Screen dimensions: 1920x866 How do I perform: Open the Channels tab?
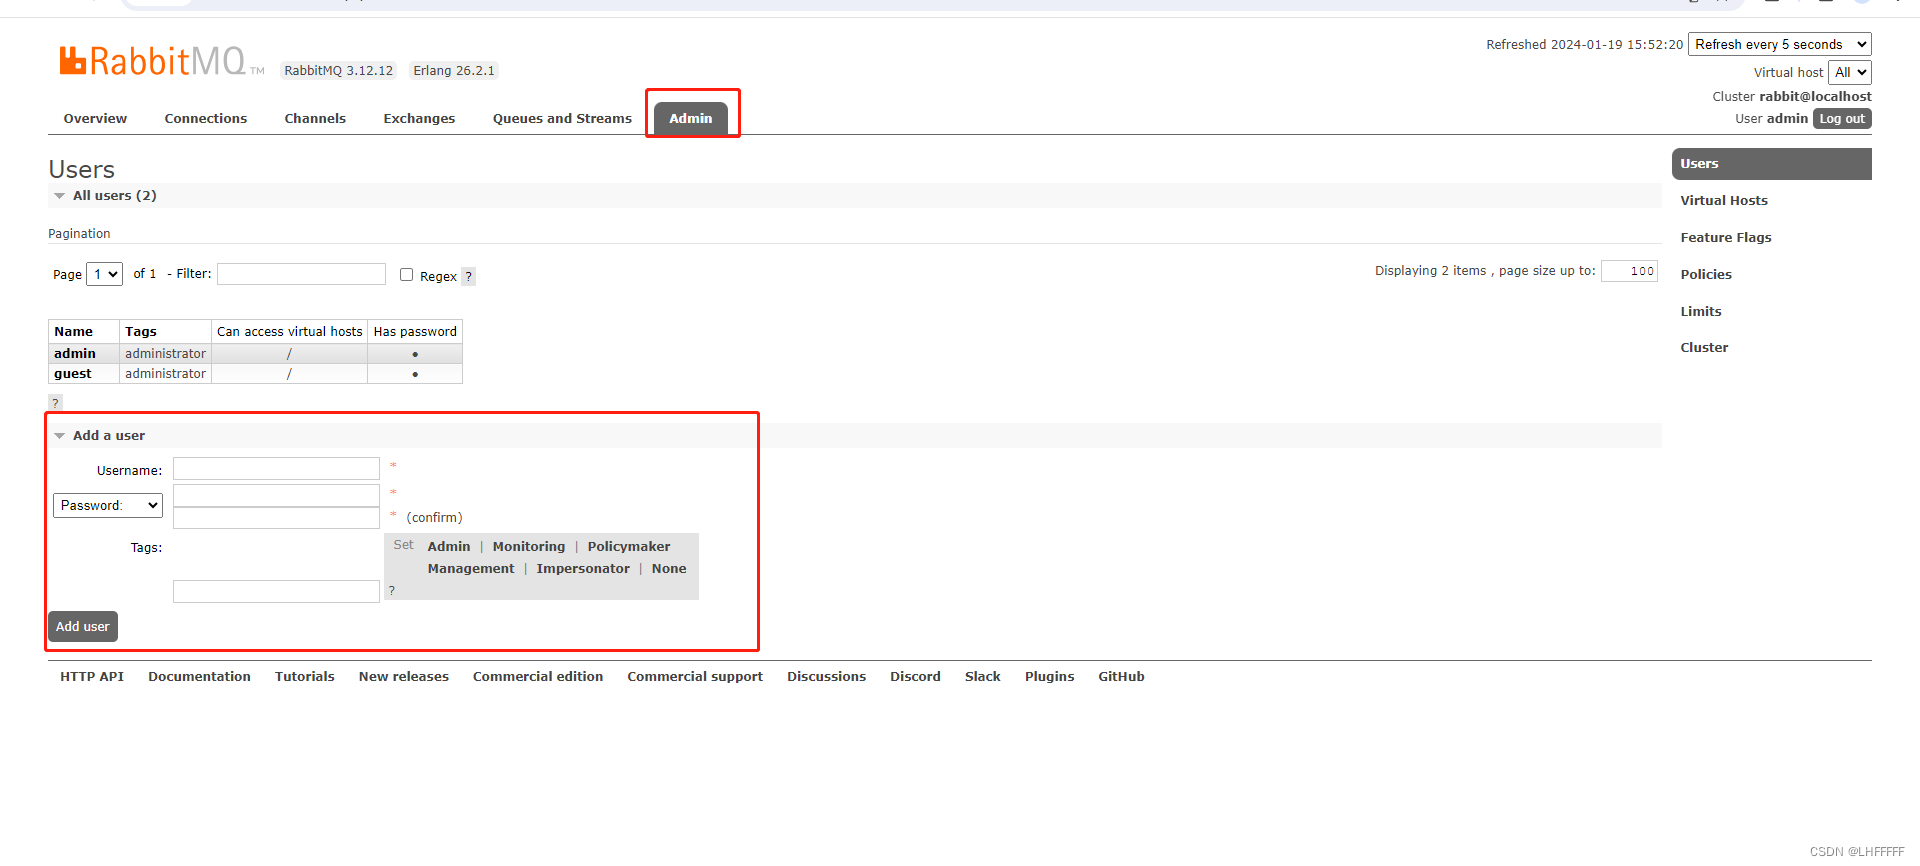[x=315, y=118]
